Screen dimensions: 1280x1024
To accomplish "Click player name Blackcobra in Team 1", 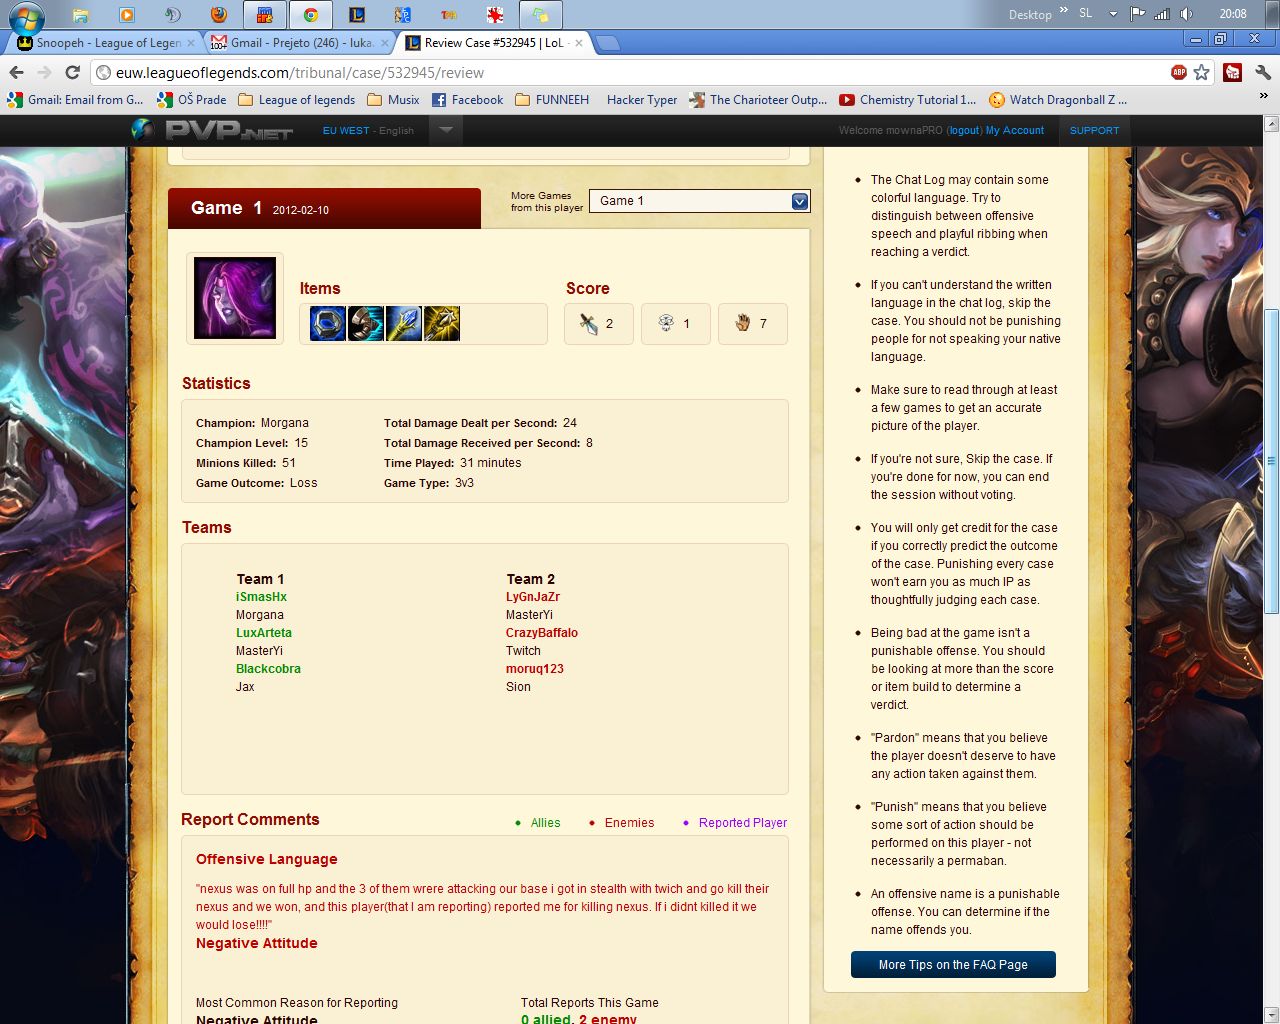I will pos(268,669).
